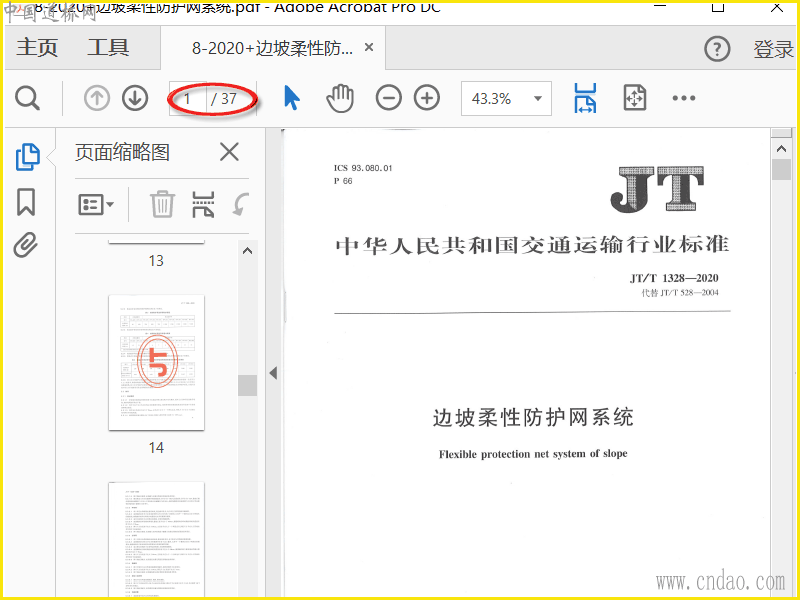This screenshot has height=600, width=800.
Task: Zoom in with the plus button
Action: 427,98
